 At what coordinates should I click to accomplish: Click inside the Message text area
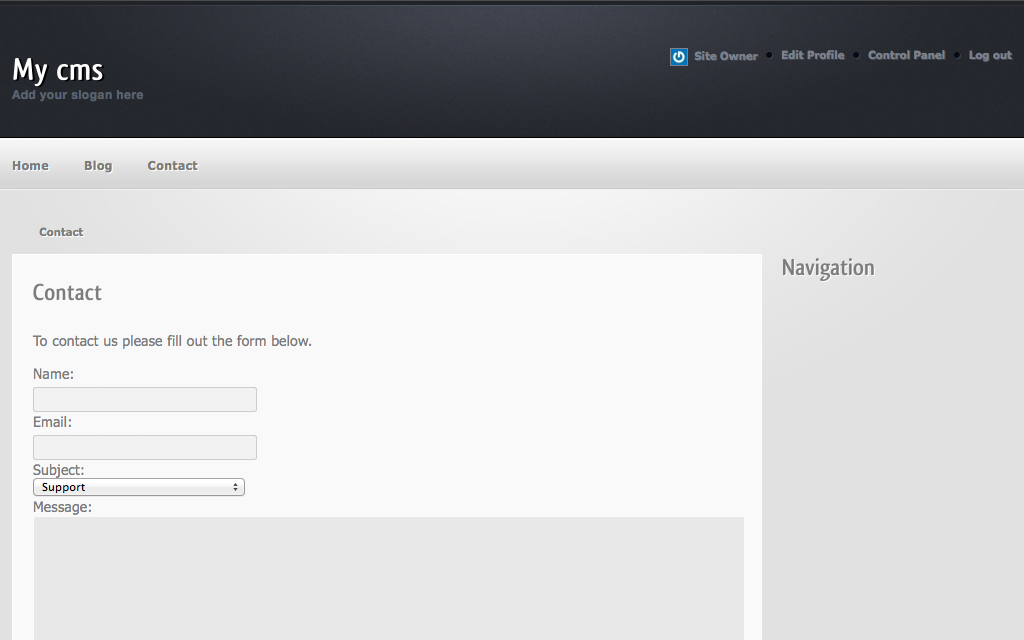(x=388, y=578)
